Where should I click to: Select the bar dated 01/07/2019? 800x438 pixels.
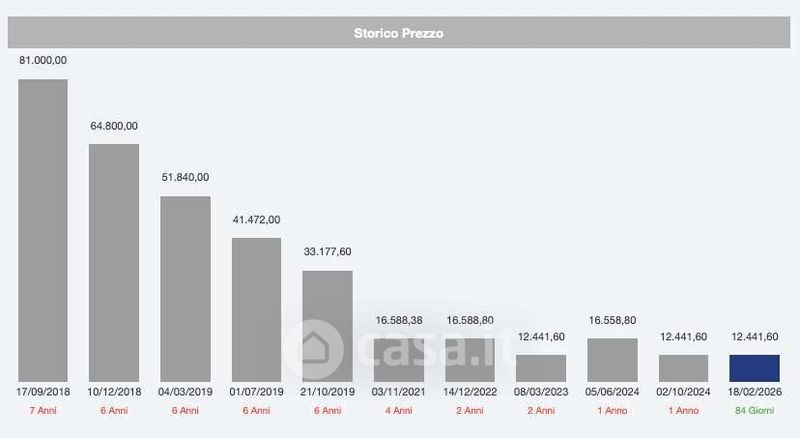[256, 309]
